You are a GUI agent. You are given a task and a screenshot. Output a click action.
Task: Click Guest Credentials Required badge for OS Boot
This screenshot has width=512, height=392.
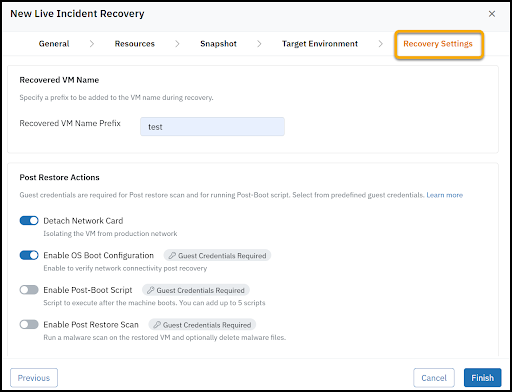click(x=217, y=256)
